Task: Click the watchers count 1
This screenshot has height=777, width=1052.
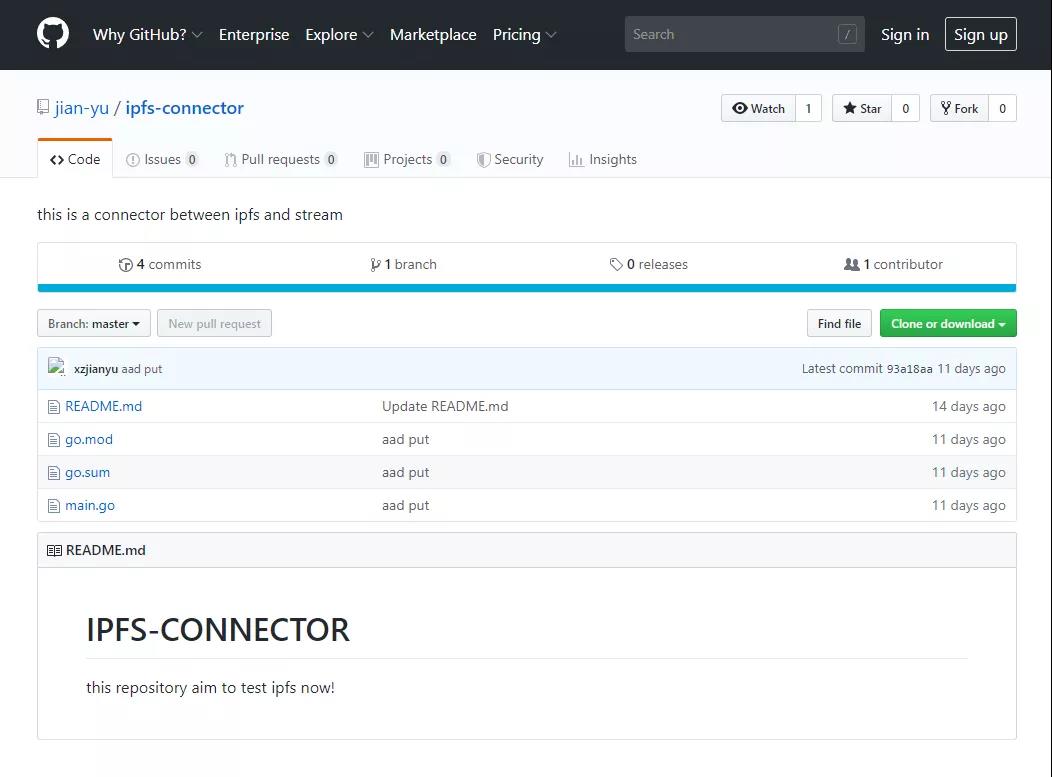Action: [808, 108]
